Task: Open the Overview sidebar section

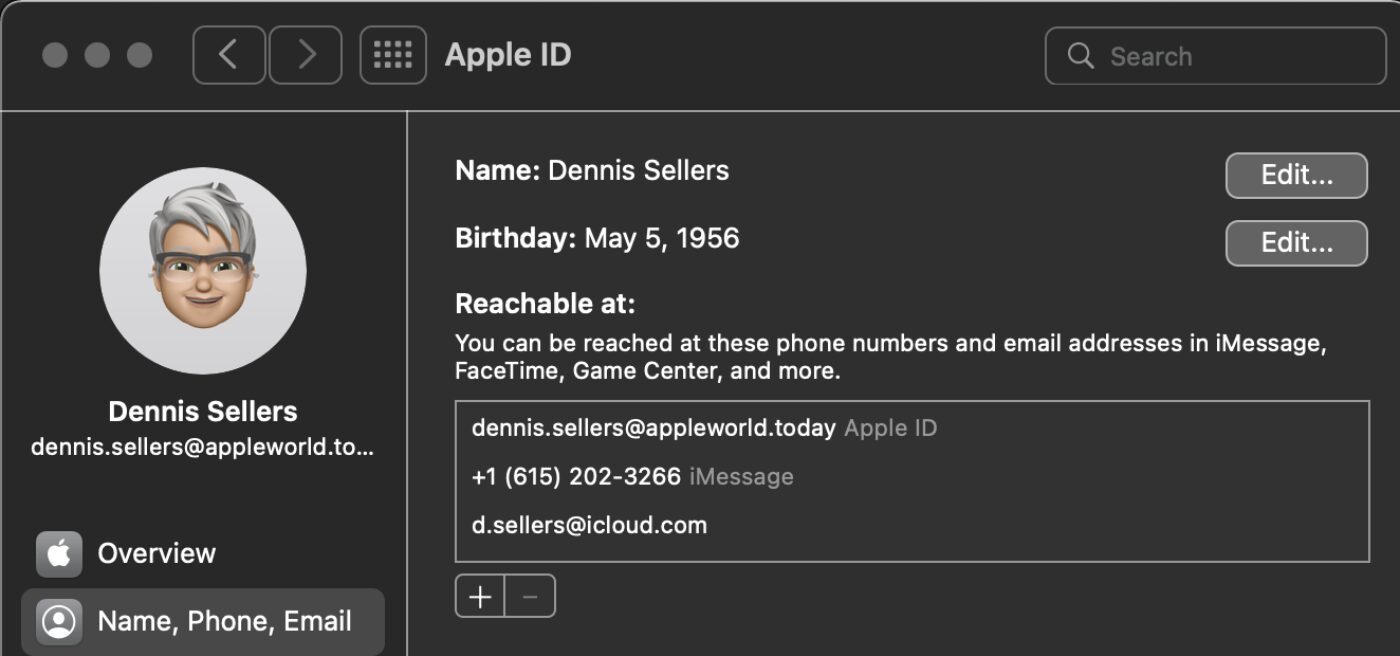Action: [x=157, y=553]
